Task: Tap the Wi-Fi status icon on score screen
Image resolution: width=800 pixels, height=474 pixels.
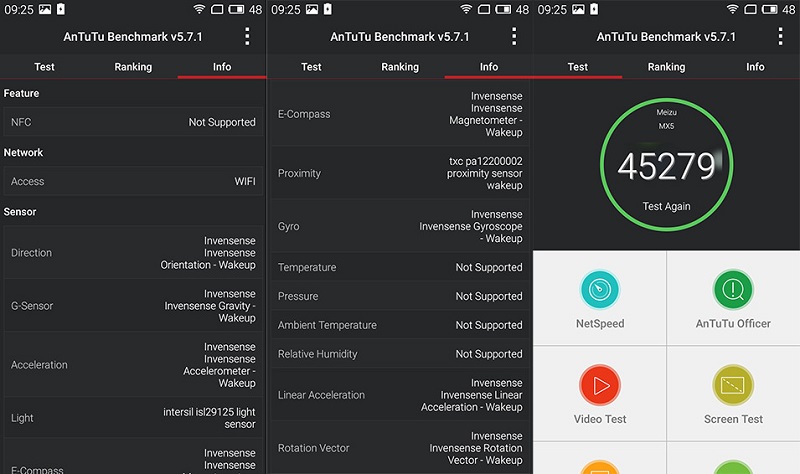Action: (733, 9)
